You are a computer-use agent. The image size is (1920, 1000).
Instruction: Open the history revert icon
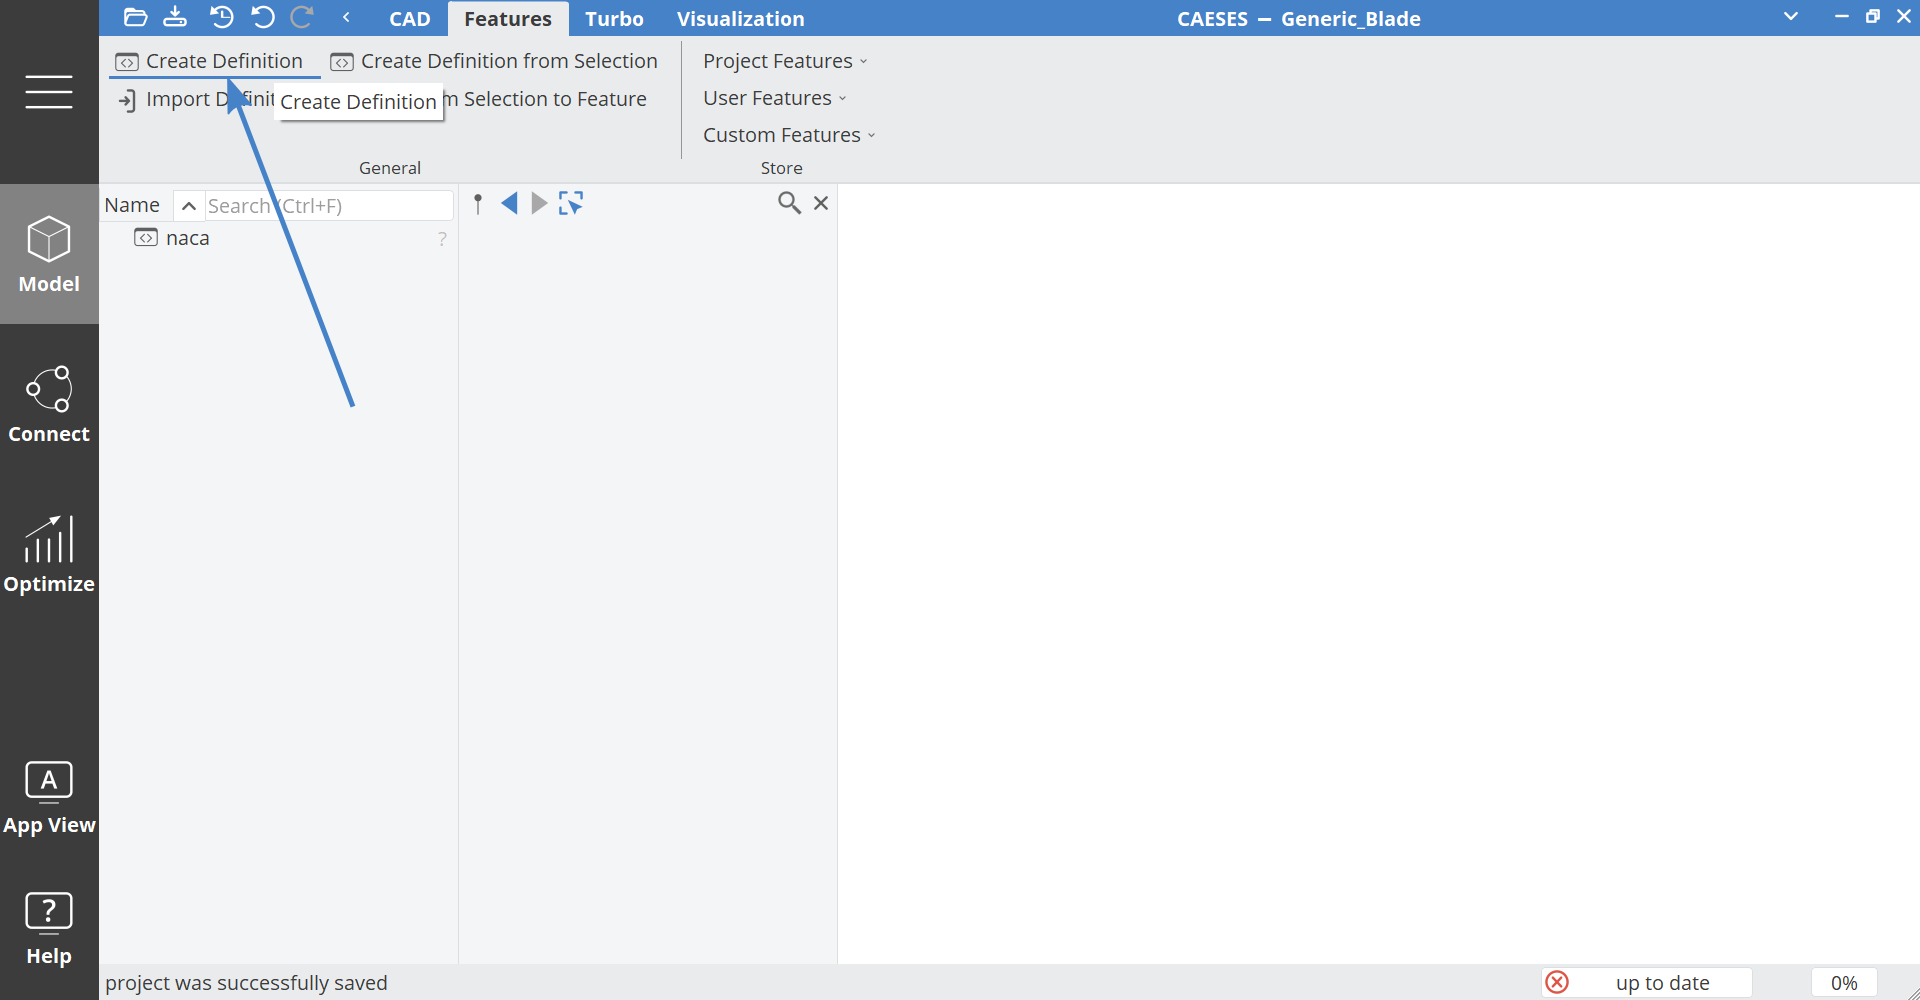coord(221,17)
